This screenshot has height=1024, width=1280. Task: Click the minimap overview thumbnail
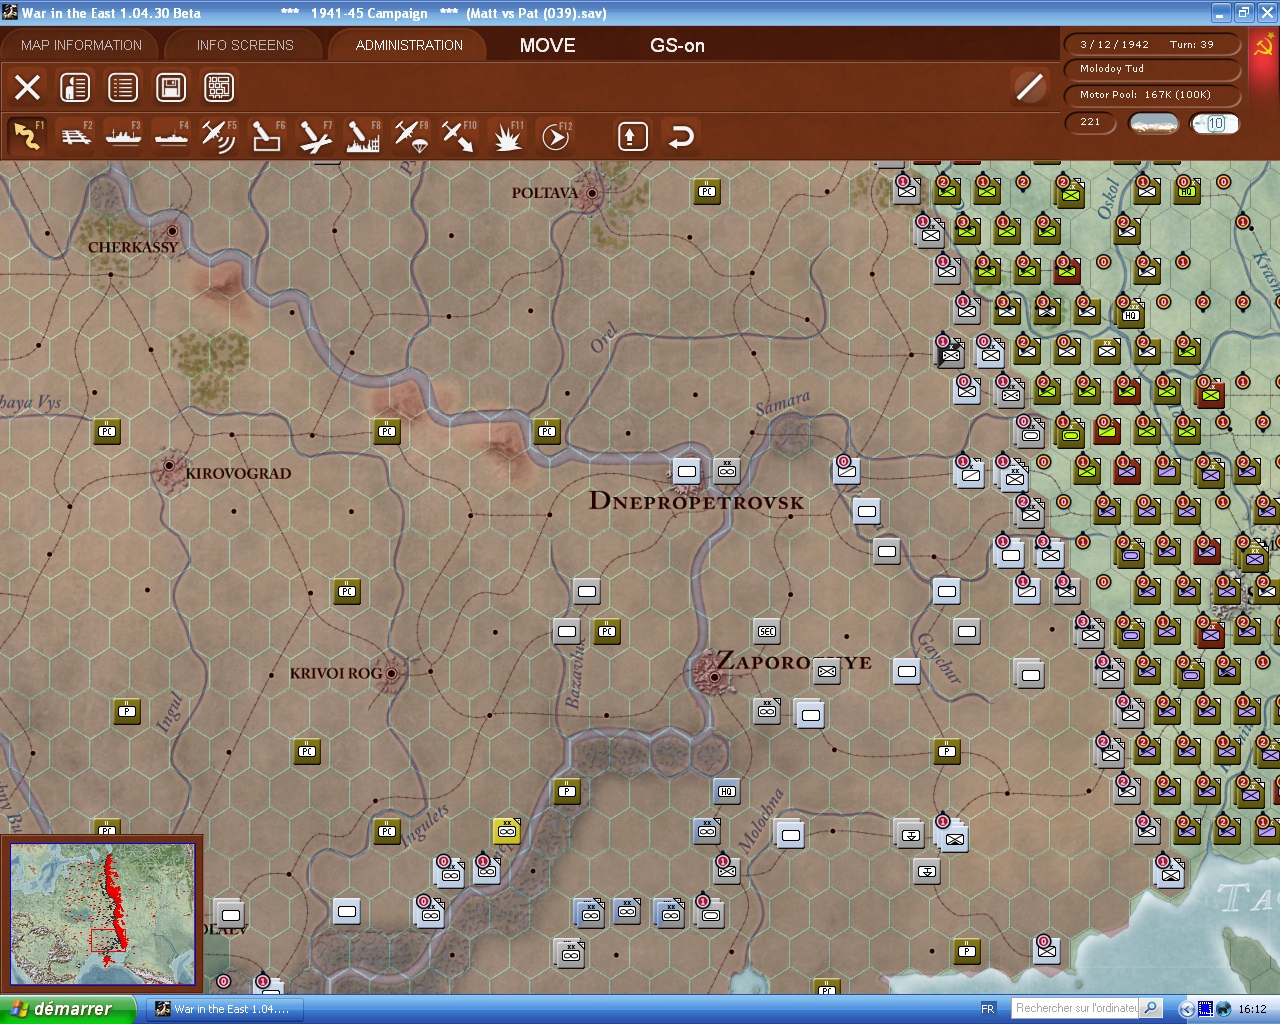click(103, 915)
